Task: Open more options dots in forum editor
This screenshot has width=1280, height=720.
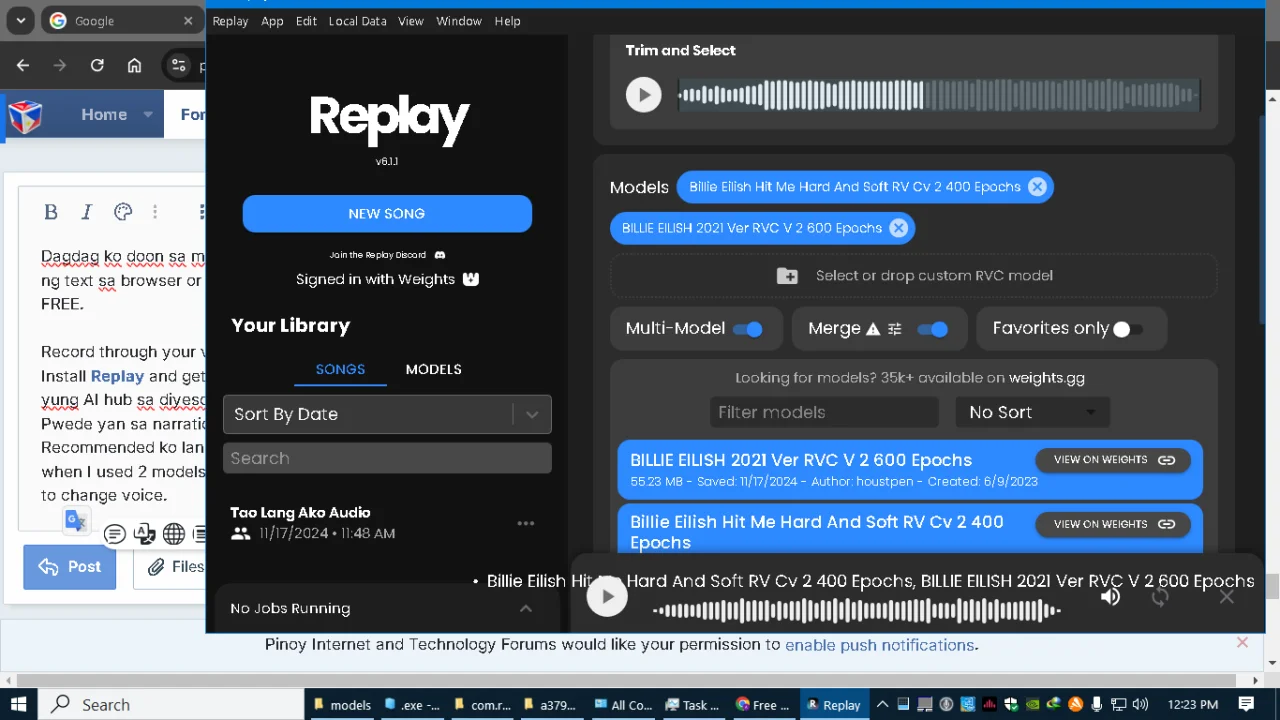Action: [155, 212]
